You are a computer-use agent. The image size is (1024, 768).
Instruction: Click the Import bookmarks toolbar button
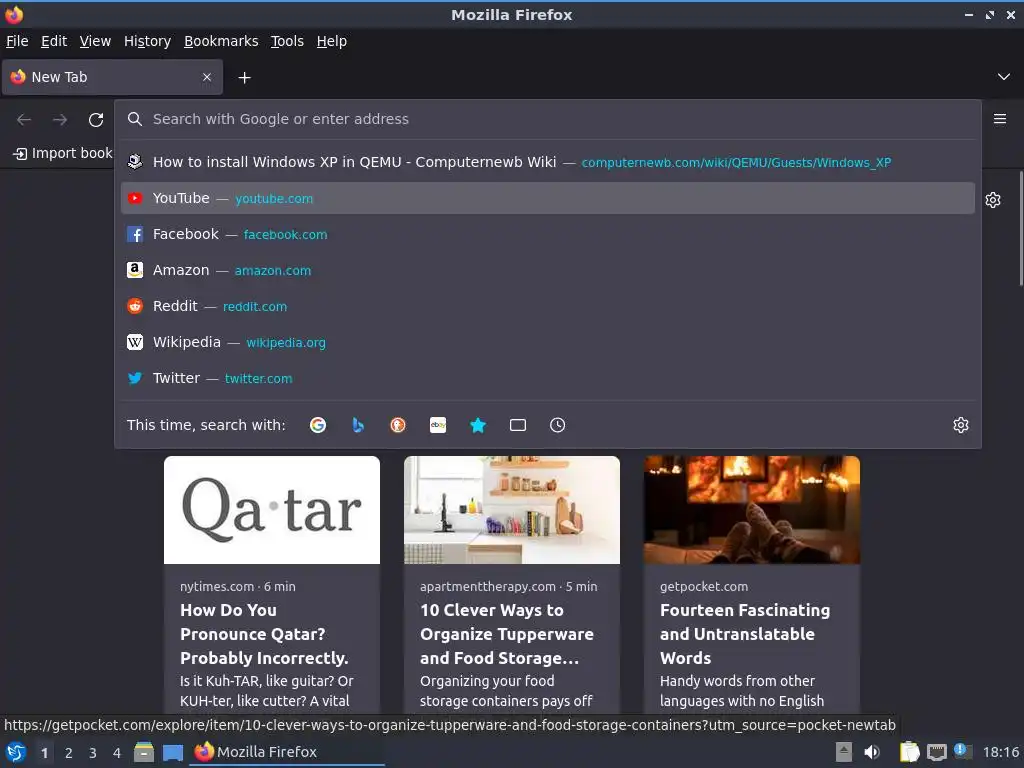pyautogui.click(x=63, y=153)
